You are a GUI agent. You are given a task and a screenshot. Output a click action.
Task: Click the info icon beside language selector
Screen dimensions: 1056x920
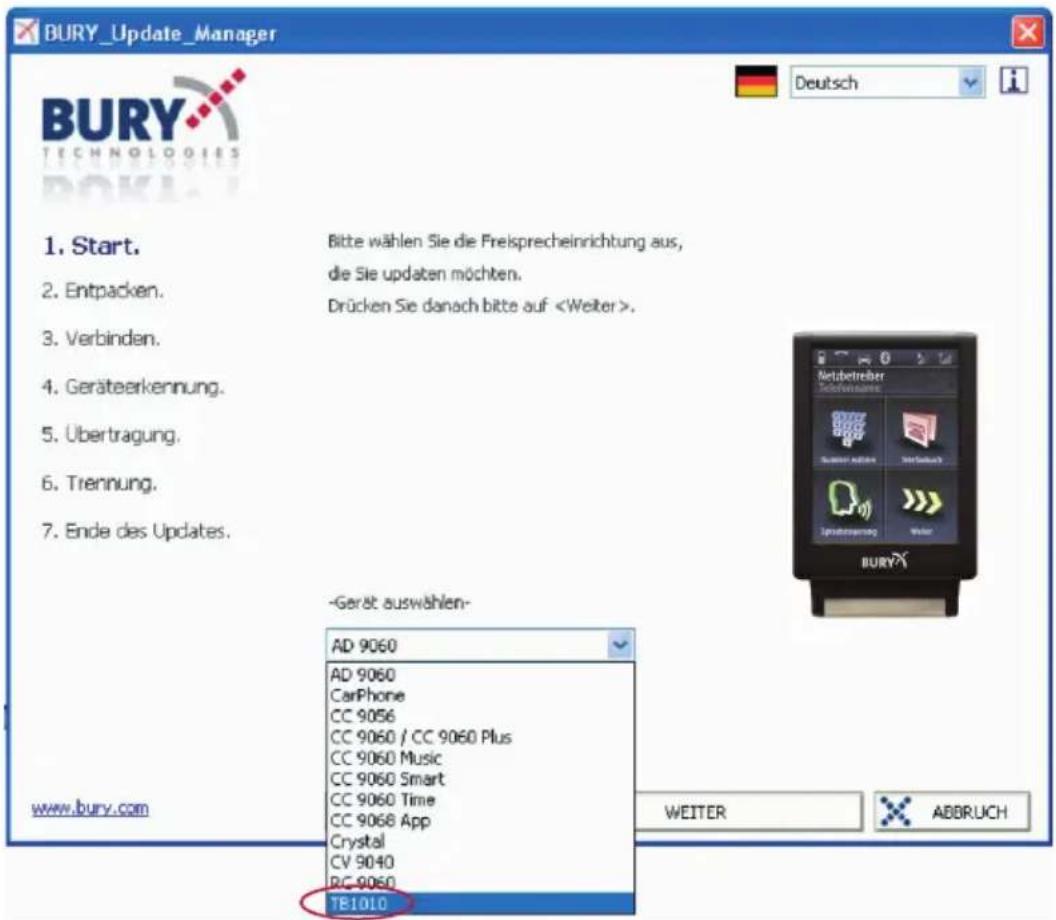1014,81
